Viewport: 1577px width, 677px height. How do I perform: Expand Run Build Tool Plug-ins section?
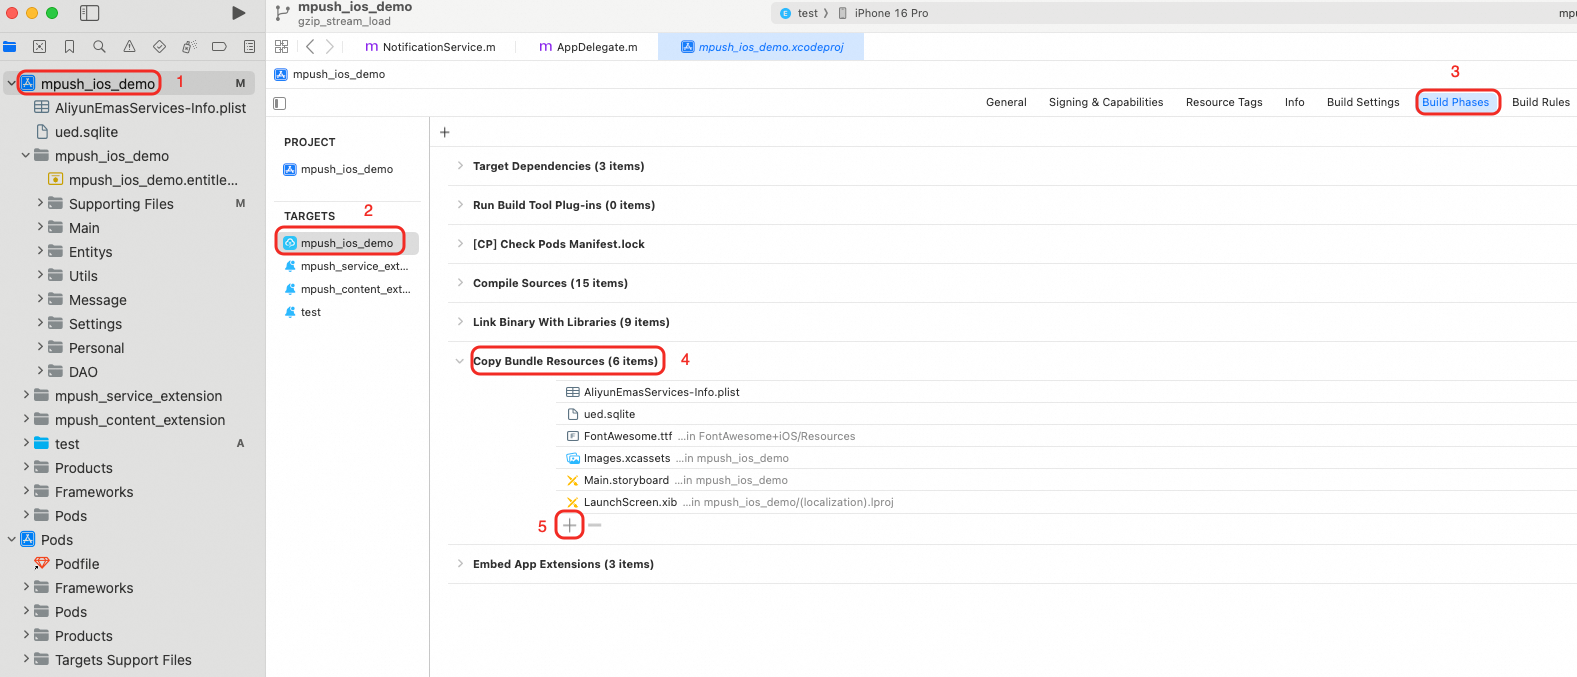click(460, 205)
